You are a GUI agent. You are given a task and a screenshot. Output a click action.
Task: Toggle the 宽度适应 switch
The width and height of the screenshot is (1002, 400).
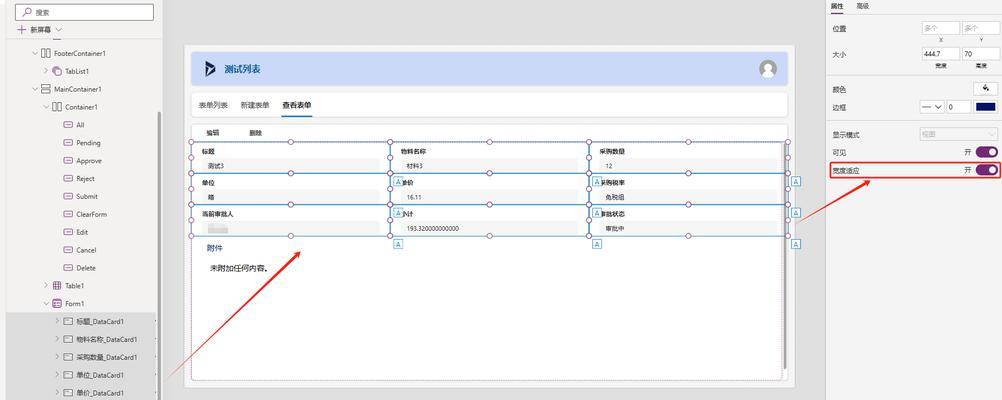(987, 170)
